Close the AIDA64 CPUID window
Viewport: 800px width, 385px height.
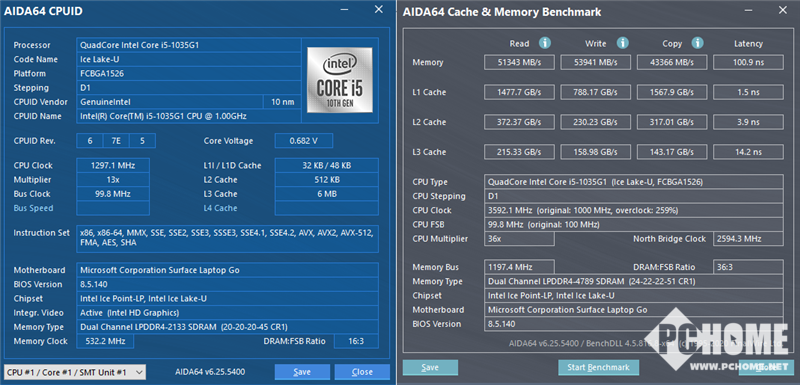coord(379,10)
